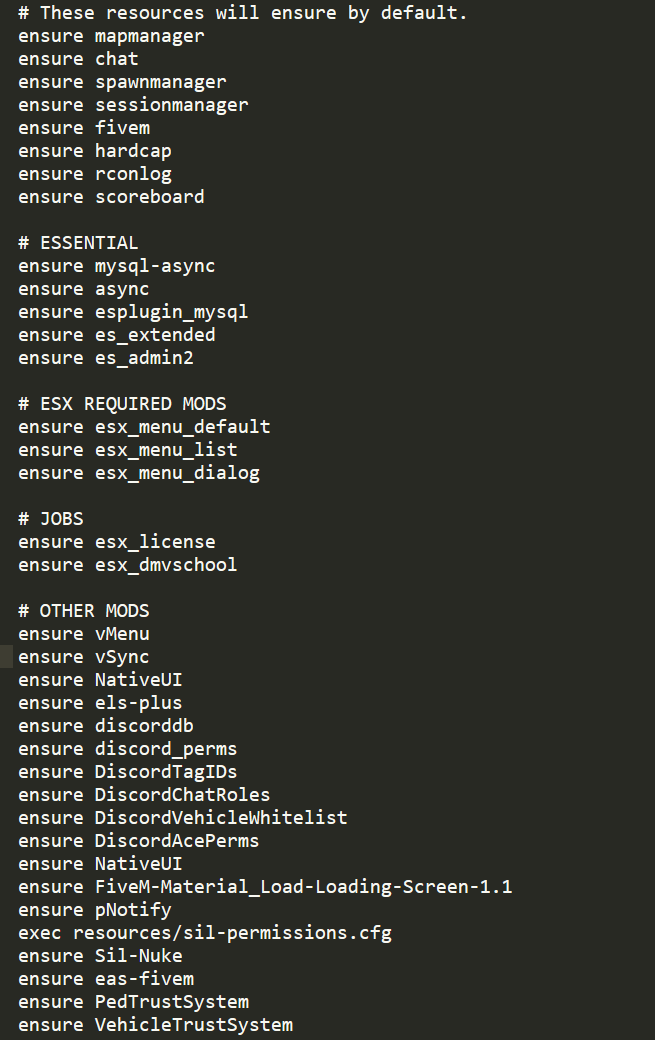Place cursor on 'ensure esx_menu_default'
The height and width of the screenshot is (1040, 655).
click(x=145, y=427)
